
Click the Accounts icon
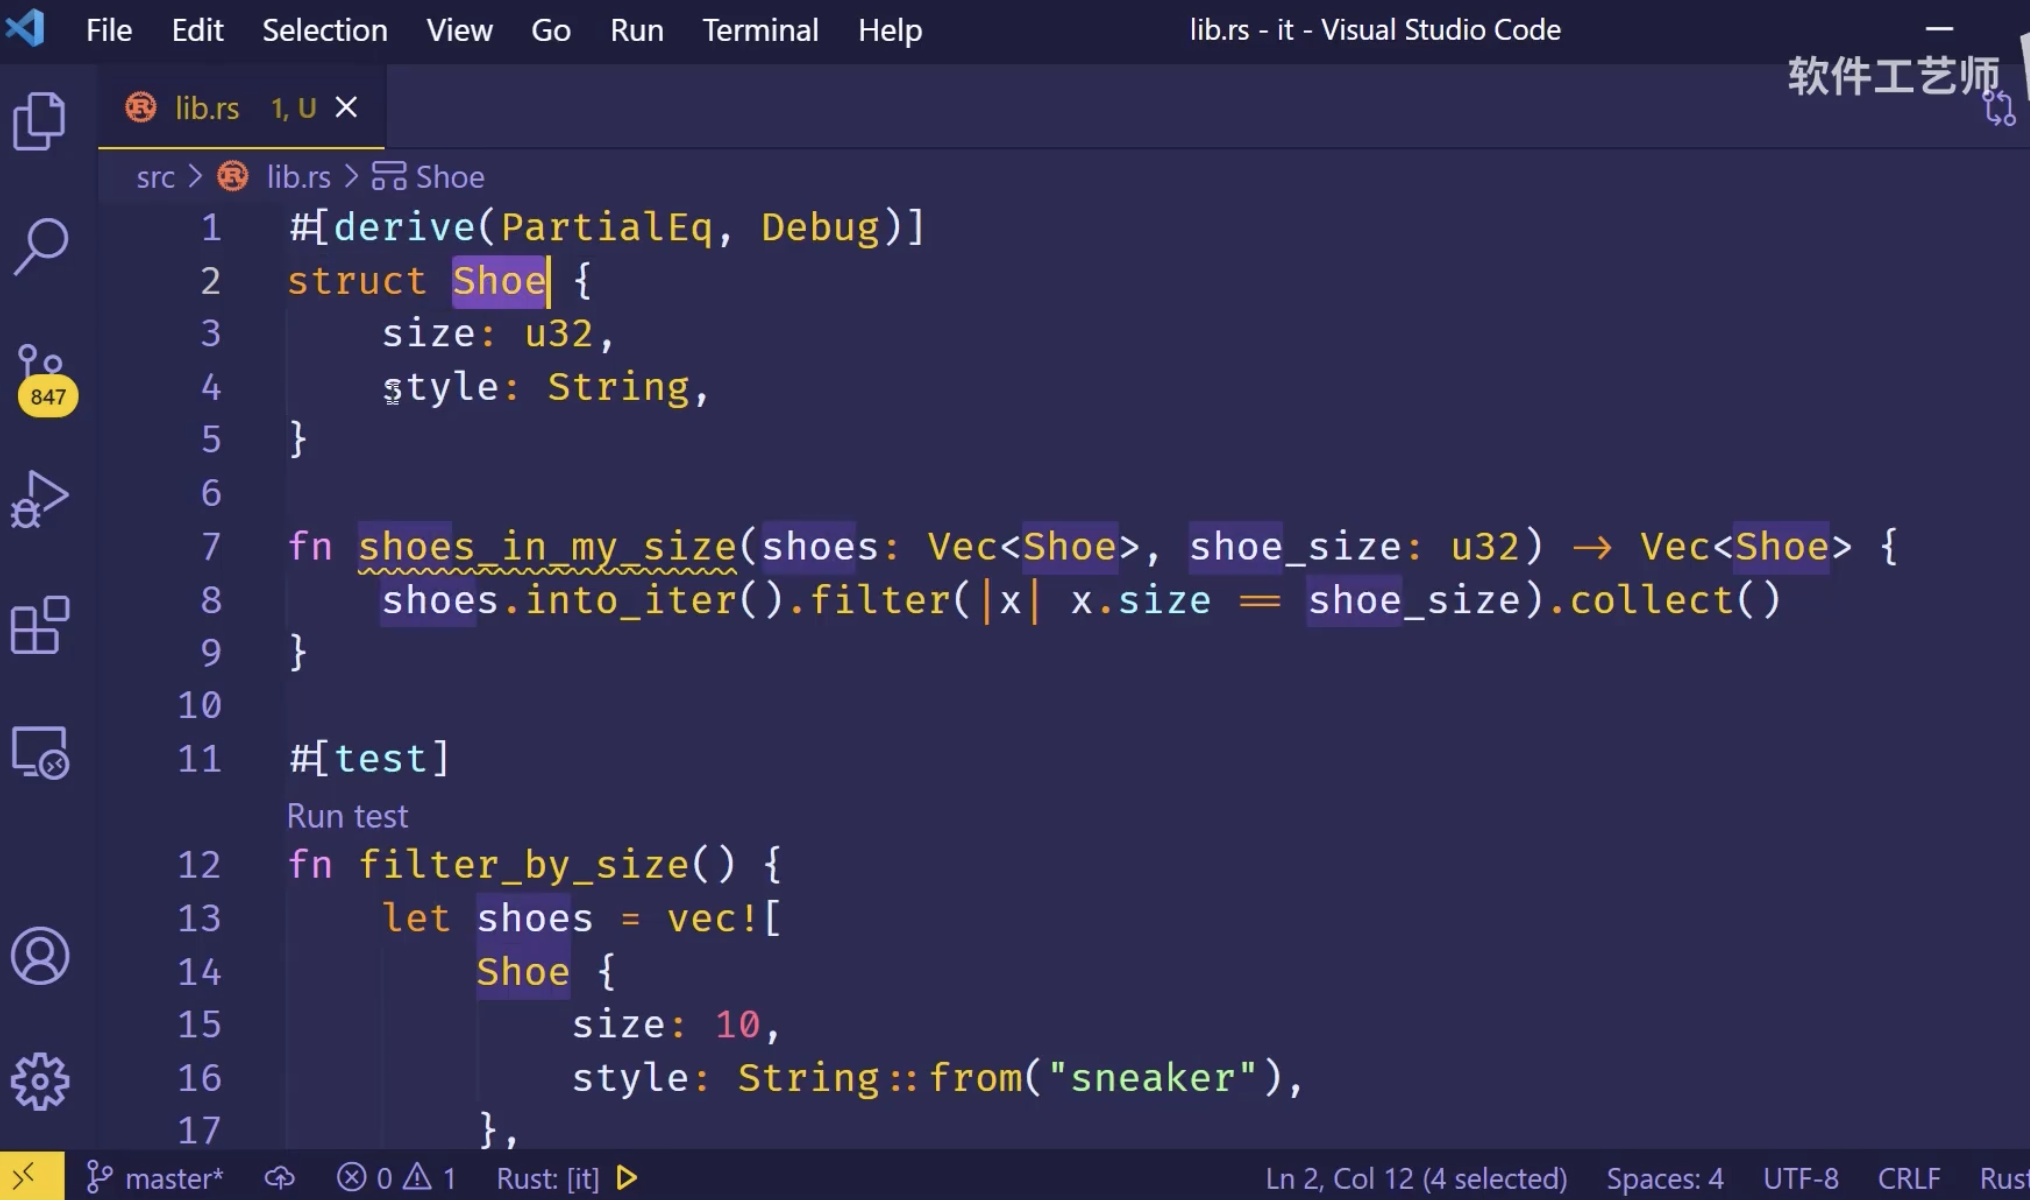[40, 956]
